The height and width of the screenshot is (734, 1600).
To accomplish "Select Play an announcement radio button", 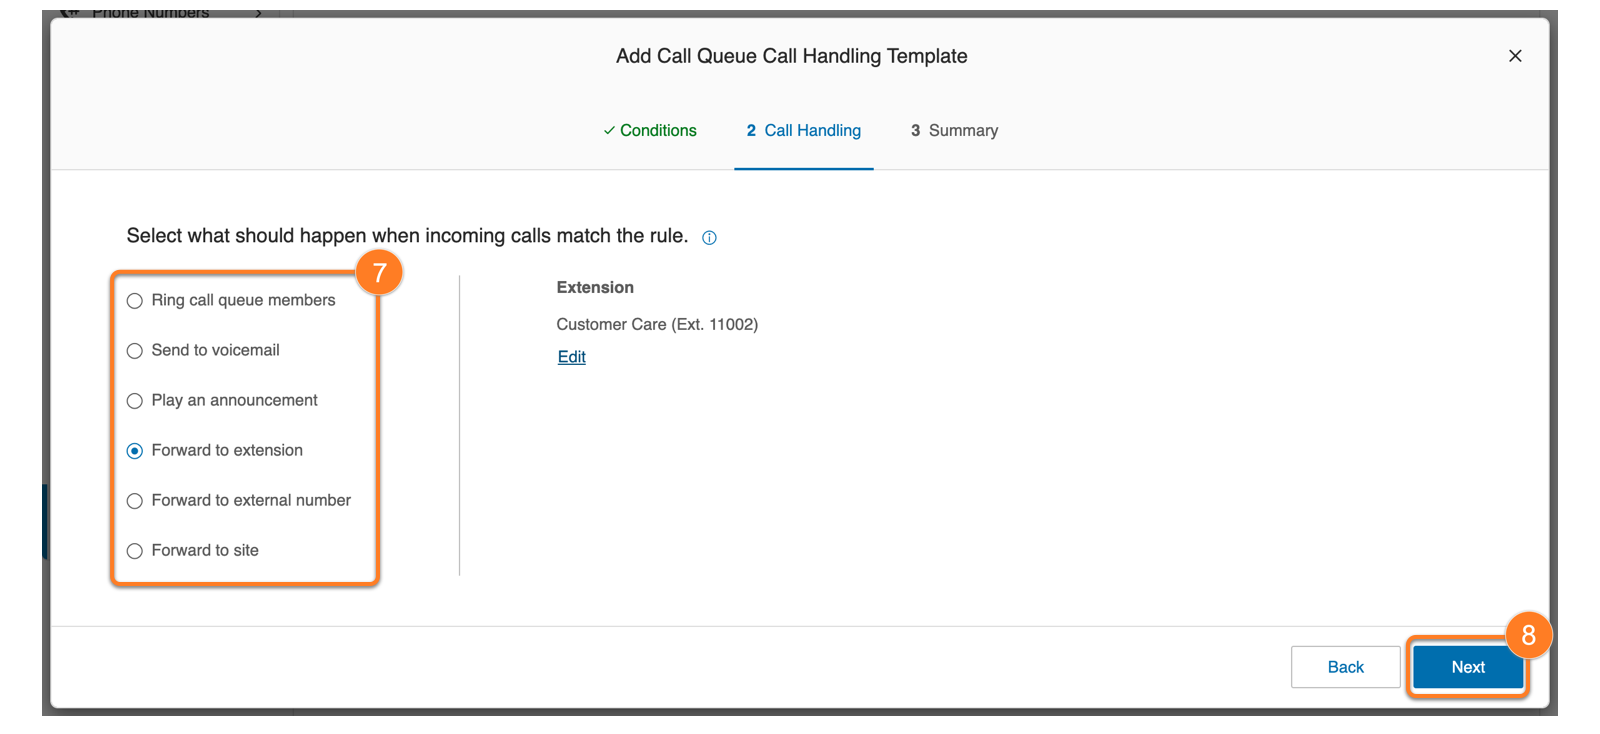I will pos(135,401).
